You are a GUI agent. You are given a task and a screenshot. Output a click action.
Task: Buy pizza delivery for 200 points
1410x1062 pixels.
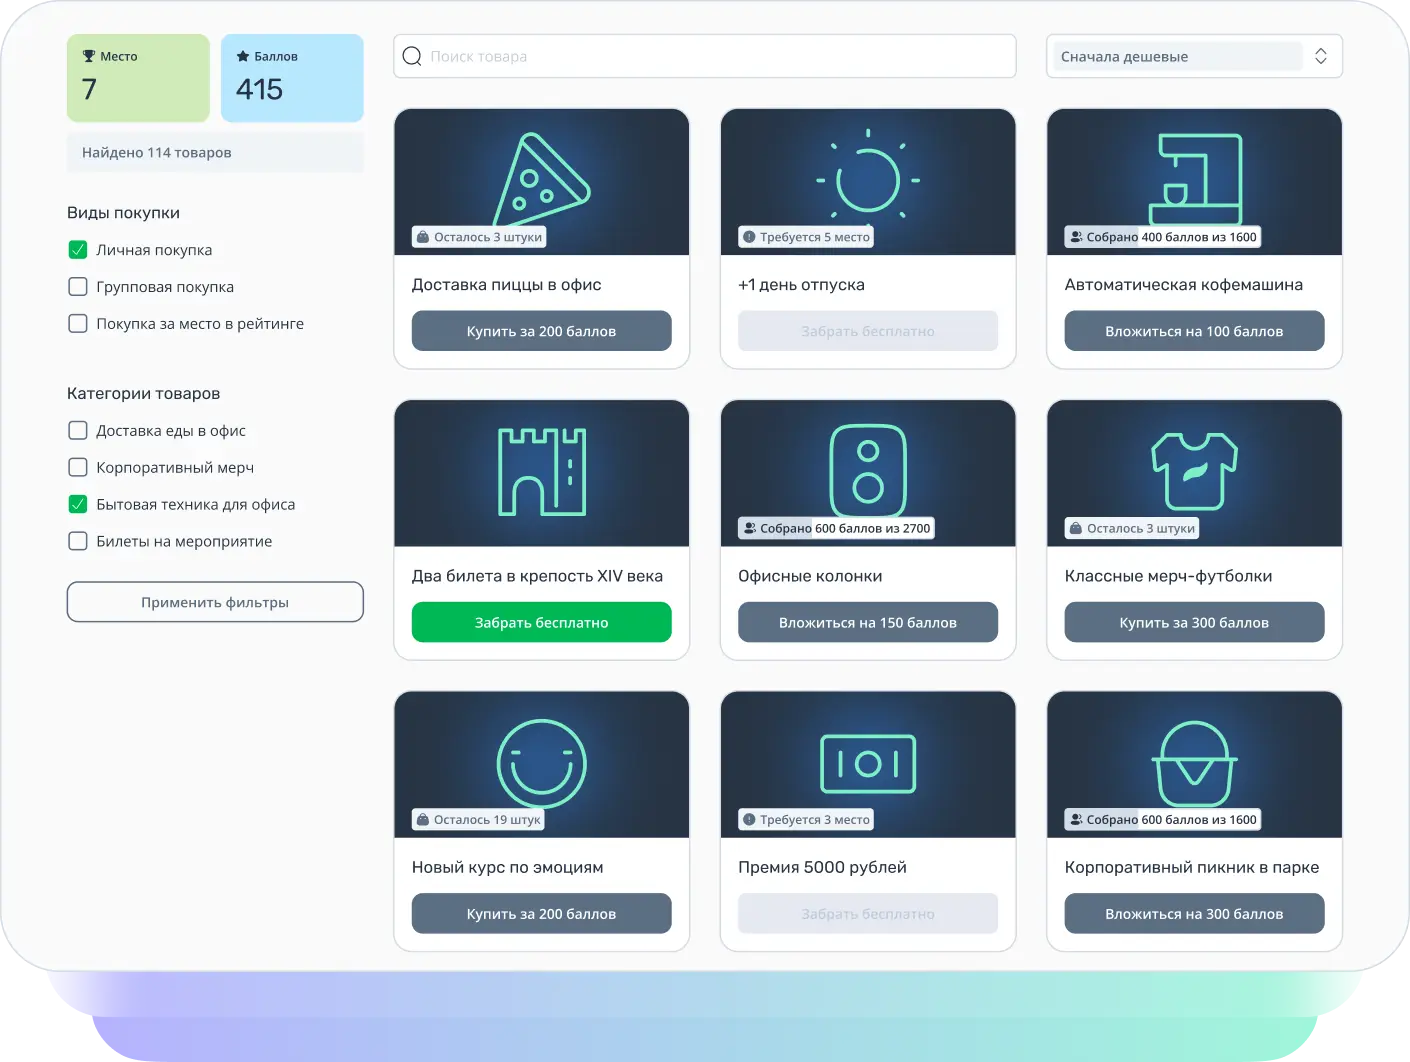coord(541,331)
